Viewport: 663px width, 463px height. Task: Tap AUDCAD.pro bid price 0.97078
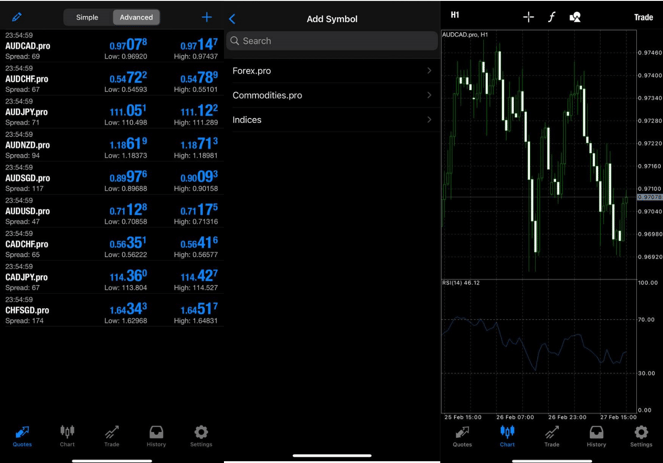[x=128, y=44]
